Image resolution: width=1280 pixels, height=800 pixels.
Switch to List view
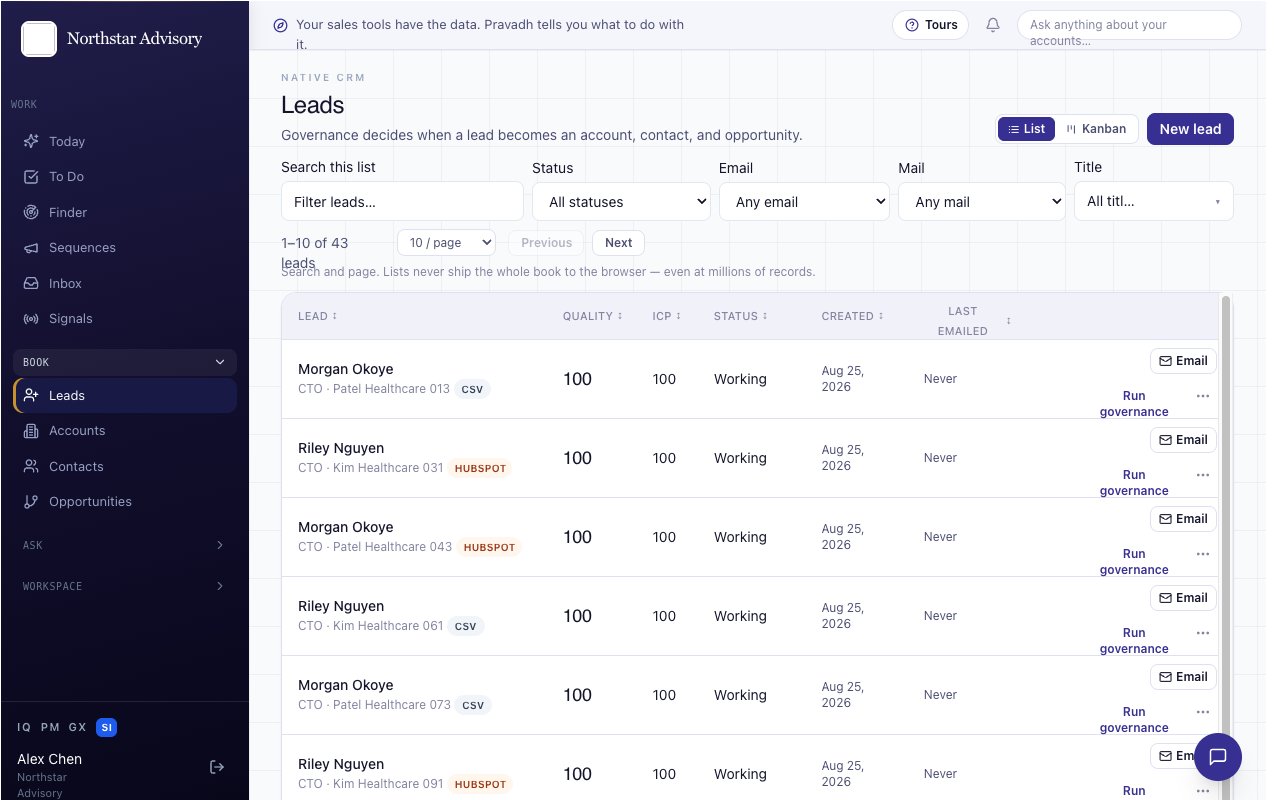(1026, 129)
